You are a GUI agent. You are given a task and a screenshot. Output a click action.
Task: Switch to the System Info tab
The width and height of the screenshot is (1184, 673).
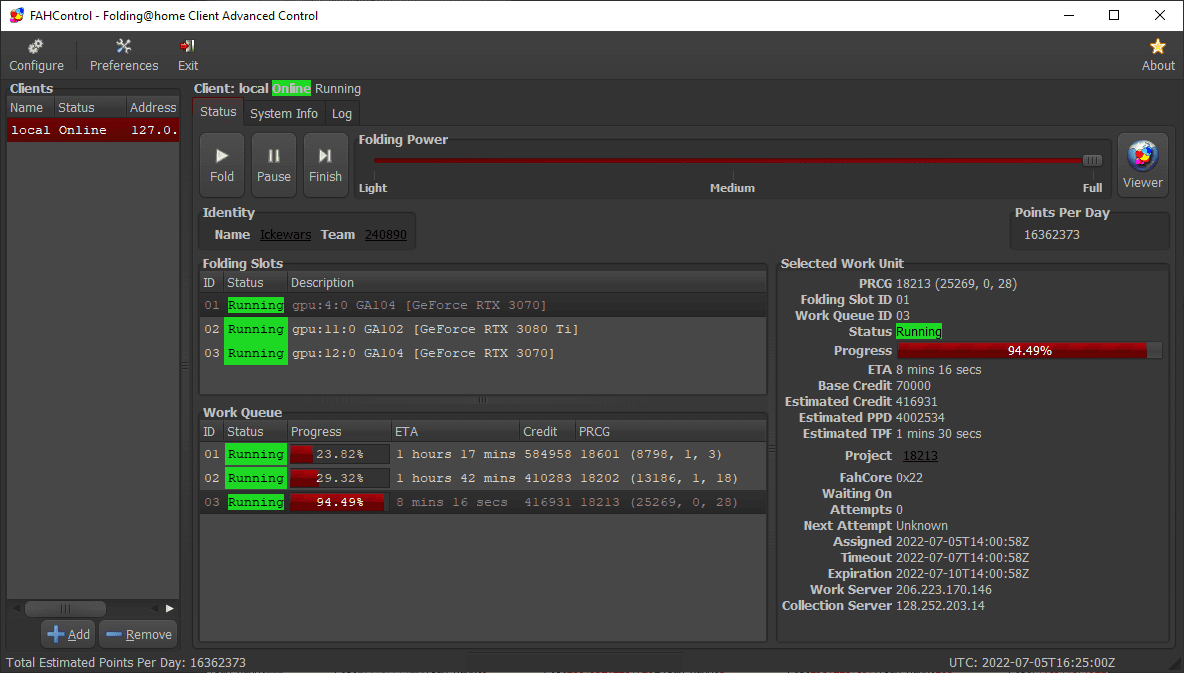pyautogui.click(x=284, y=113)
